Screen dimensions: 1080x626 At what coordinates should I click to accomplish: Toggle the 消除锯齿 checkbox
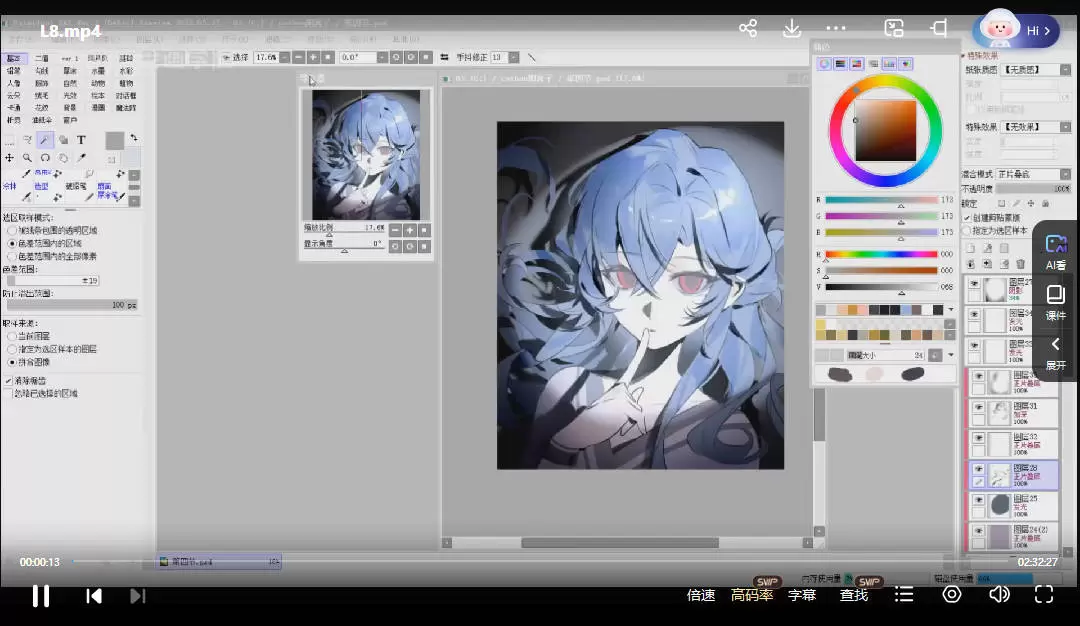pyautogui.click(x=9, y=380)
